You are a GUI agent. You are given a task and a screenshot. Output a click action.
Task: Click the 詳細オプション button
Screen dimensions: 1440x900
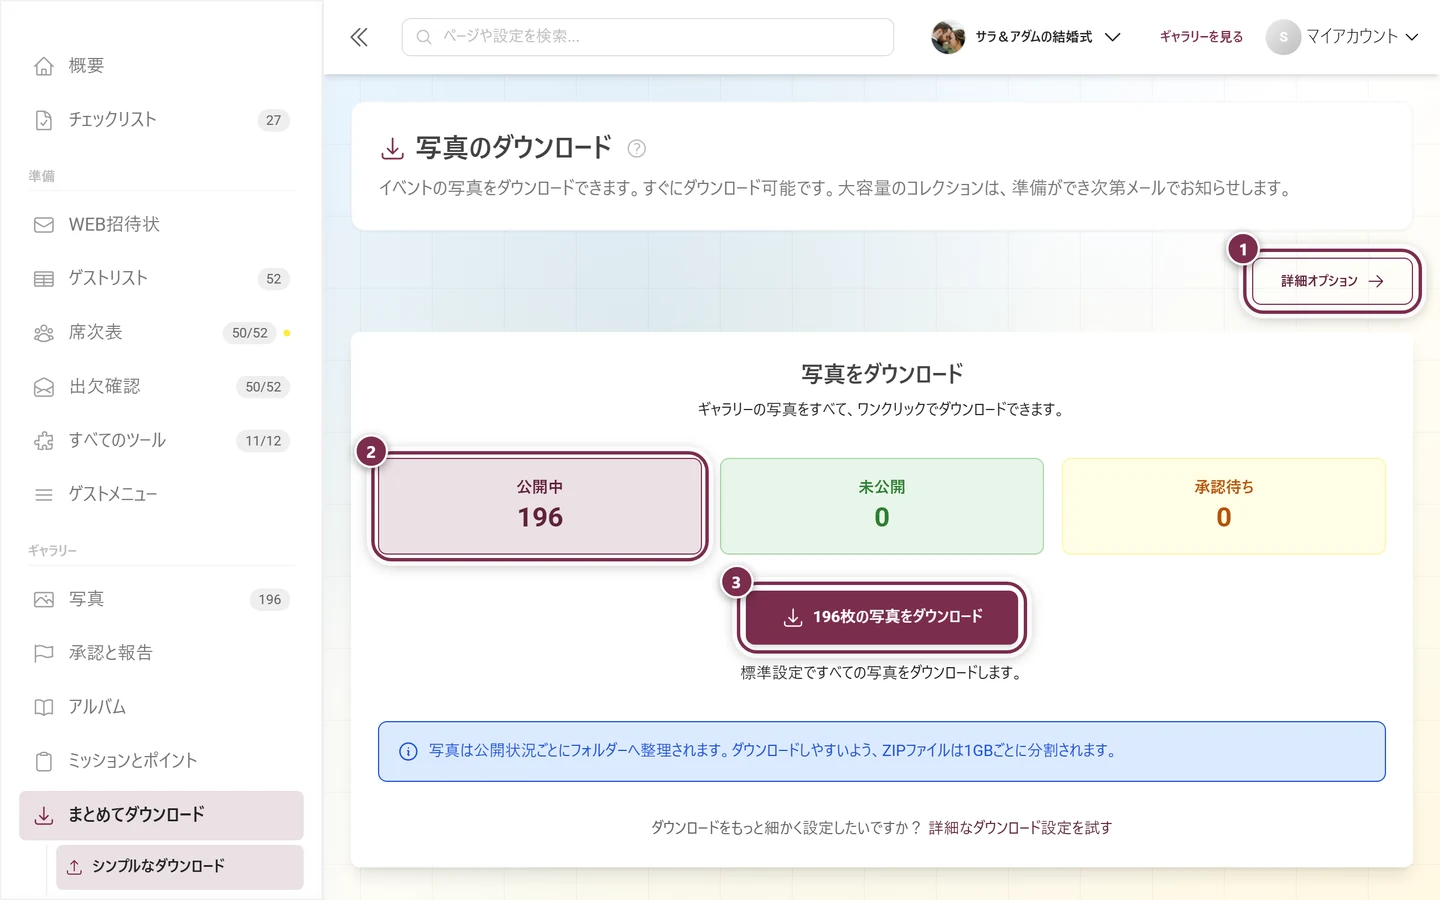1332,281
